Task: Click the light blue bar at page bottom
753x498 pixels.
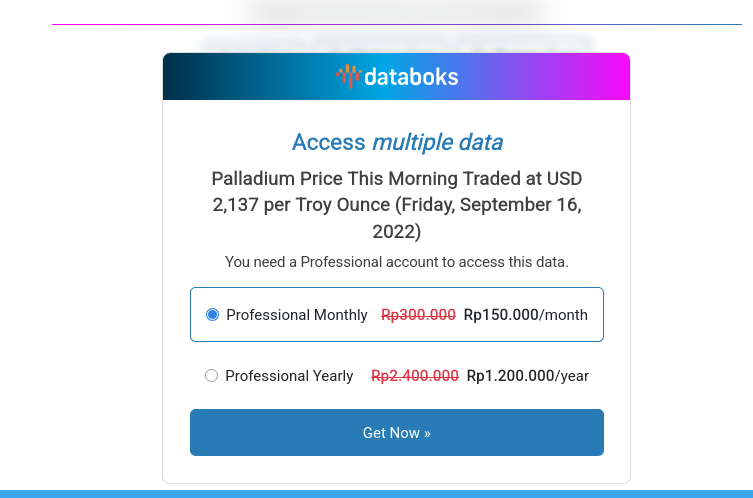Action: 376,493
